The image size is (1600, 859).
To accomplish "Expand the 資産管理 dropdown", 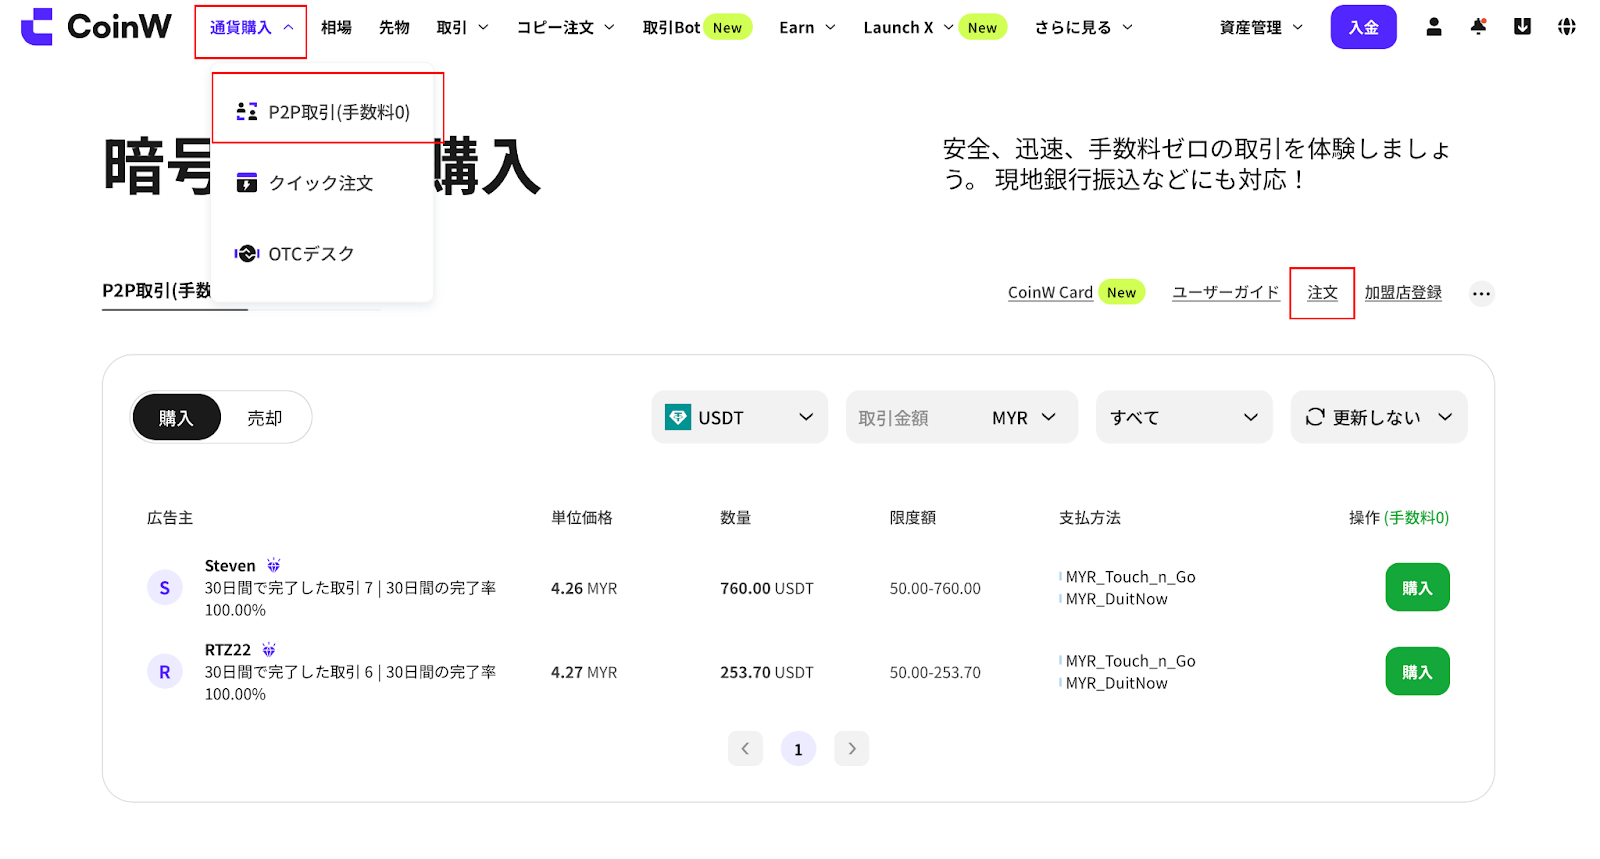I will click(x=1261, y=28).
